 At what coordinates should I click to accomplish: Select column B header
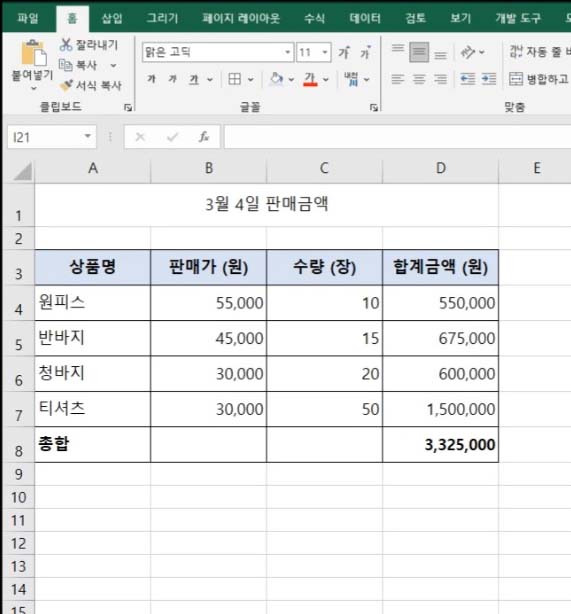click(x=208, y=169)
